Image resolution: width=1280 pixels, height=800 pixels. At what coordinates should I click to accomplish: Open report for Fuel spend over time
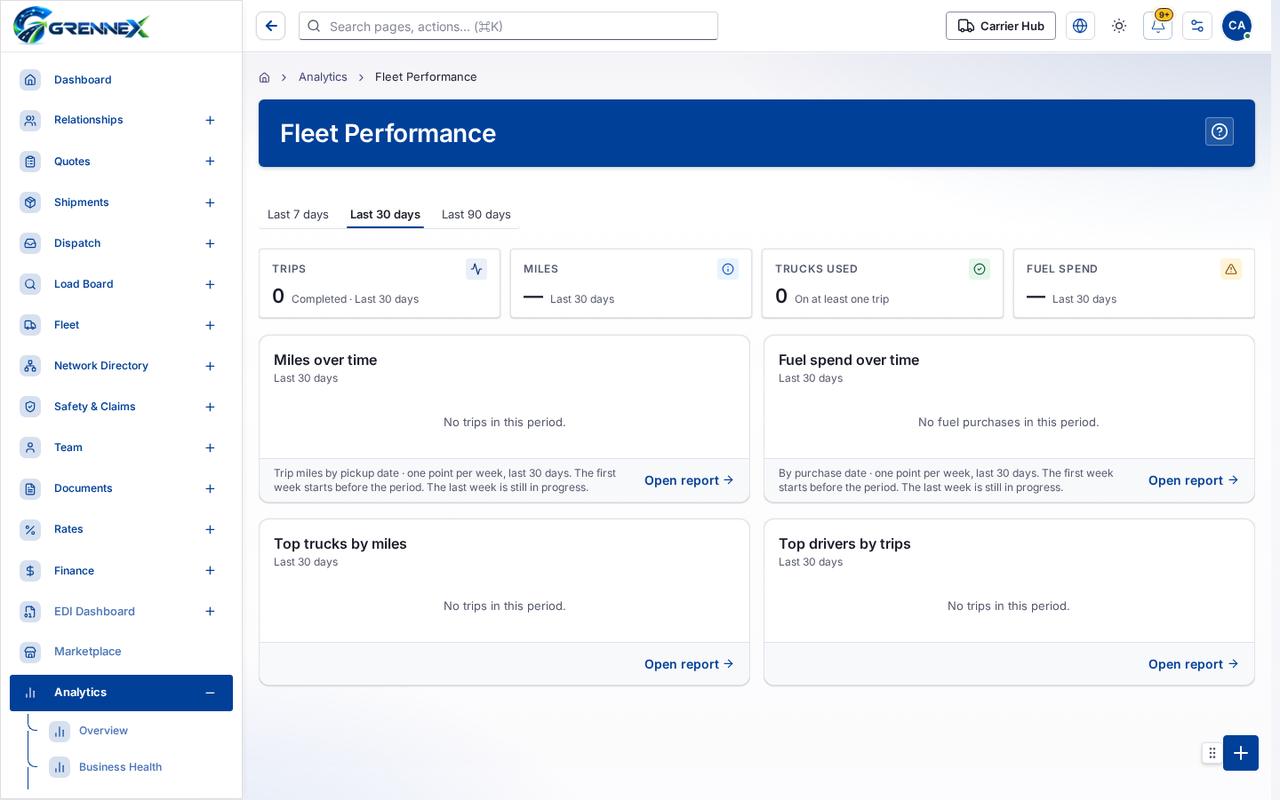click(x=1193, y=480)
